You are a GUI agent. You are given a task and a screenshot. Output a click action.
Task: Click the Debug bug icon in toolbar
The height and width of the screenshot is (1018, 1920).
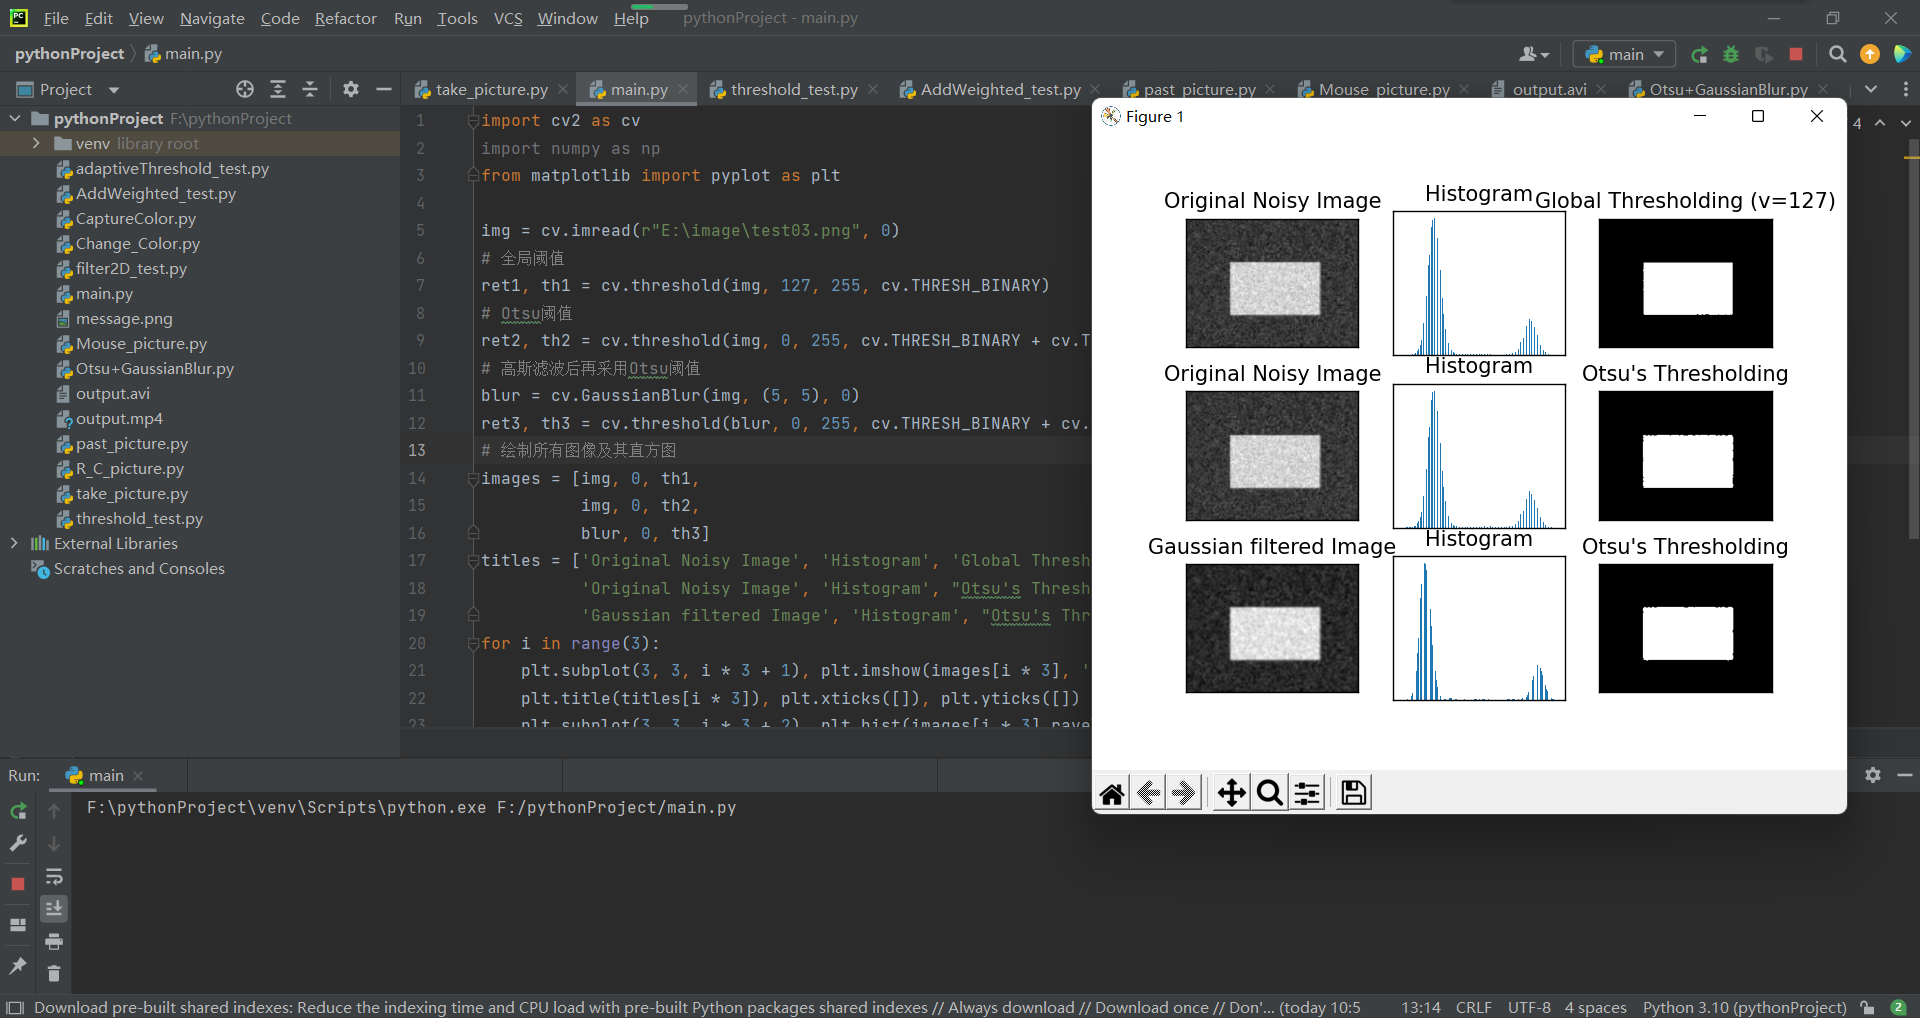tap(1731, 54)
